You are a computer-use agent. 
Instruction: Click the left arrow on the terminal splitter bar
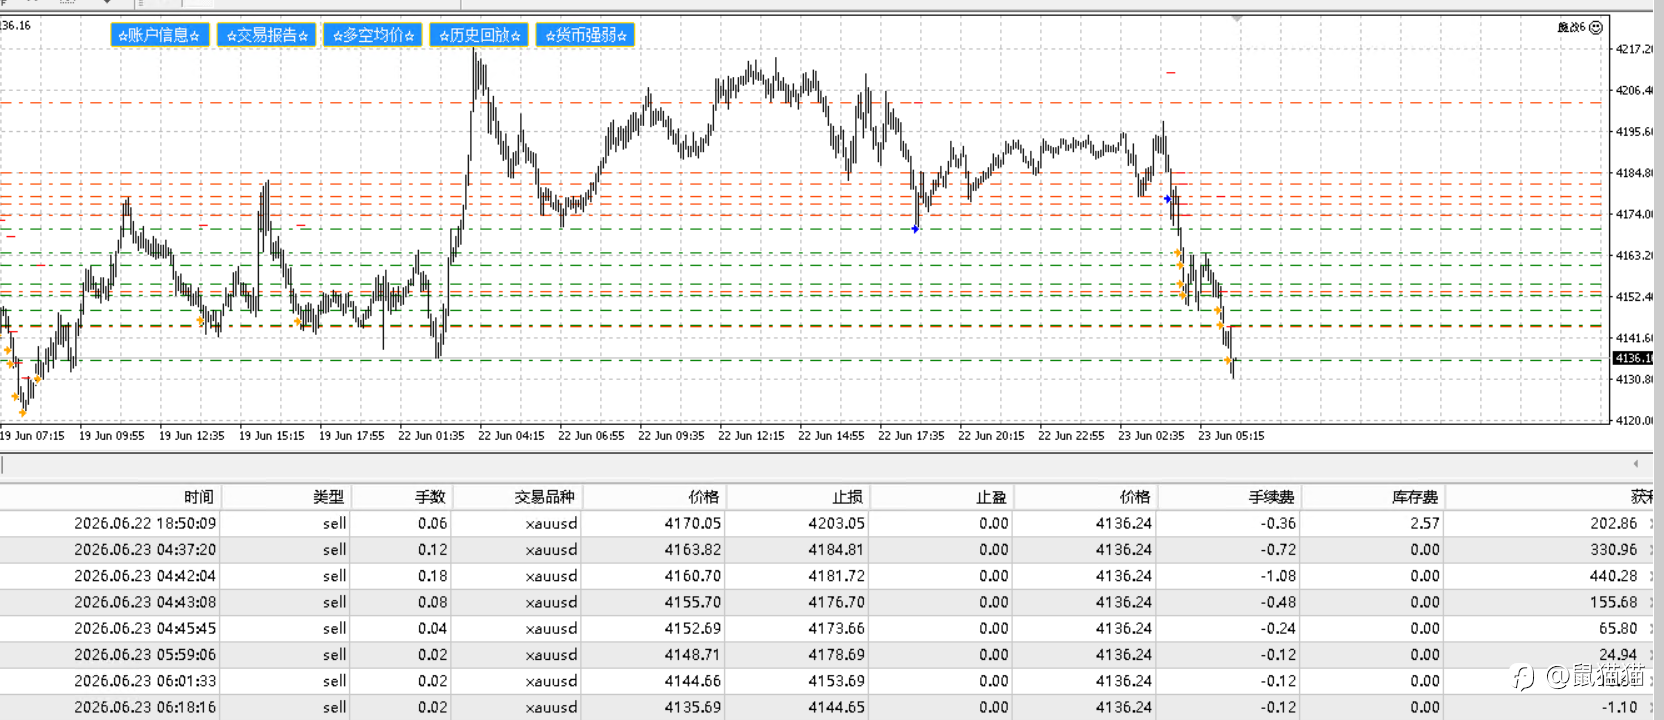coord(1637,464)
